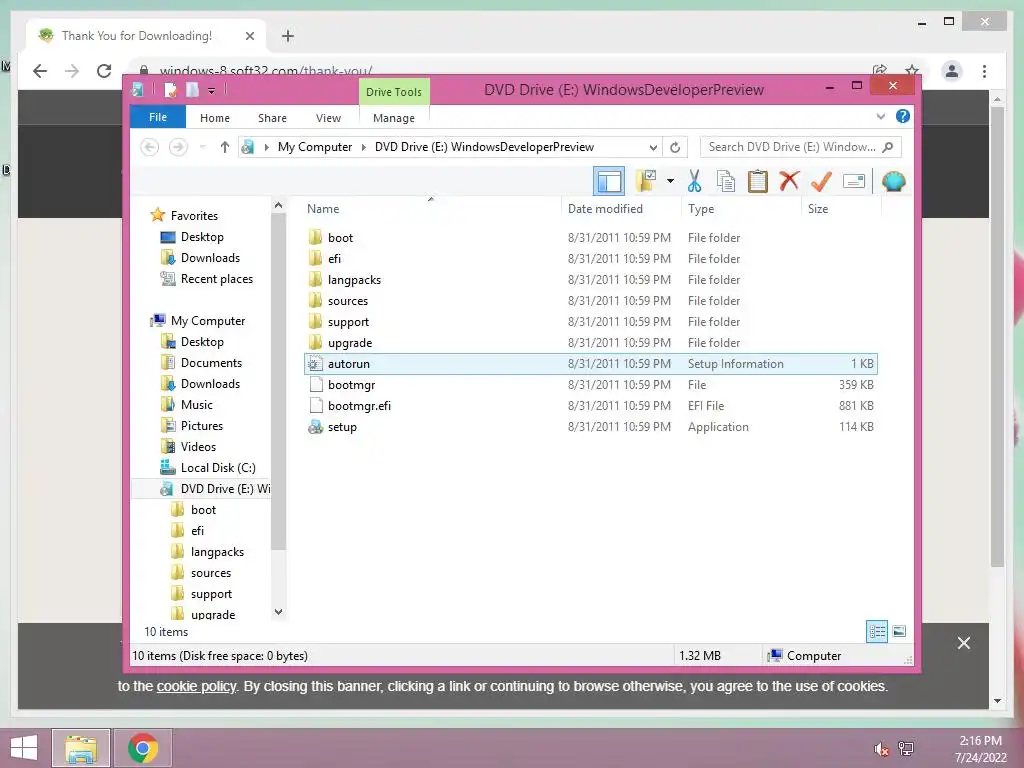Open Customize Quick Access Toolbar dropdown
The image size is (1024, 768).
212,91
